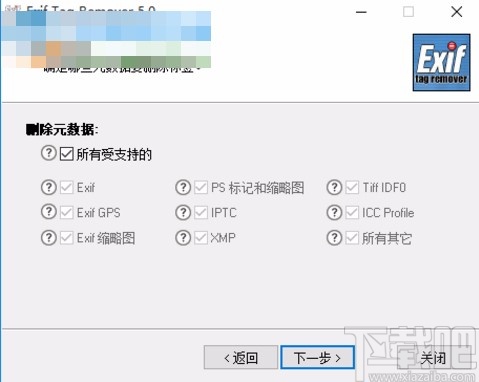Open help icon beside PS 标记和缩略图

[x=183, y=187]
